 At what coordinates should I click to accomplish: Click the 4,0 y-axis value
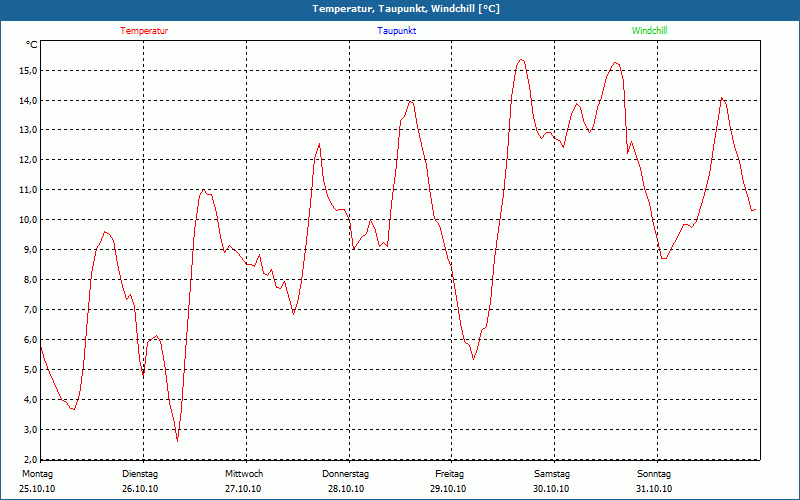pyautogui.click(x=30, y=400)
